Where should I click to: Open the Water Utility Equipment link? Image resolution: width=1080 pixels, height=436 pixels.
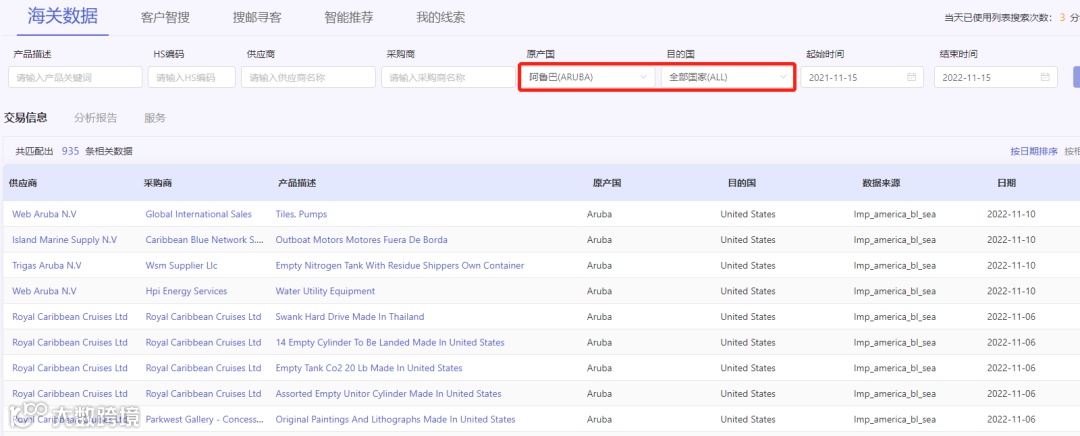[325, 291]
